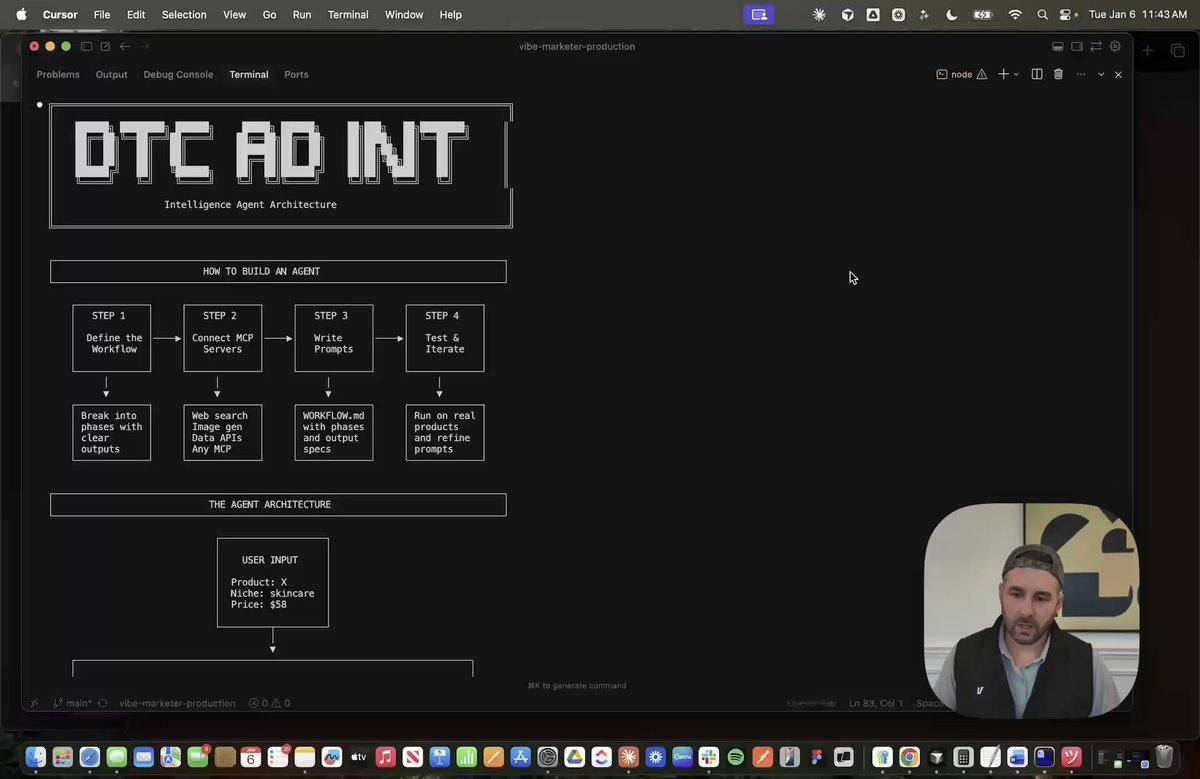Expand the new terminal launch profile dropdown
This screenshot has width=1200, height=779.
[x=1016, y=75]
